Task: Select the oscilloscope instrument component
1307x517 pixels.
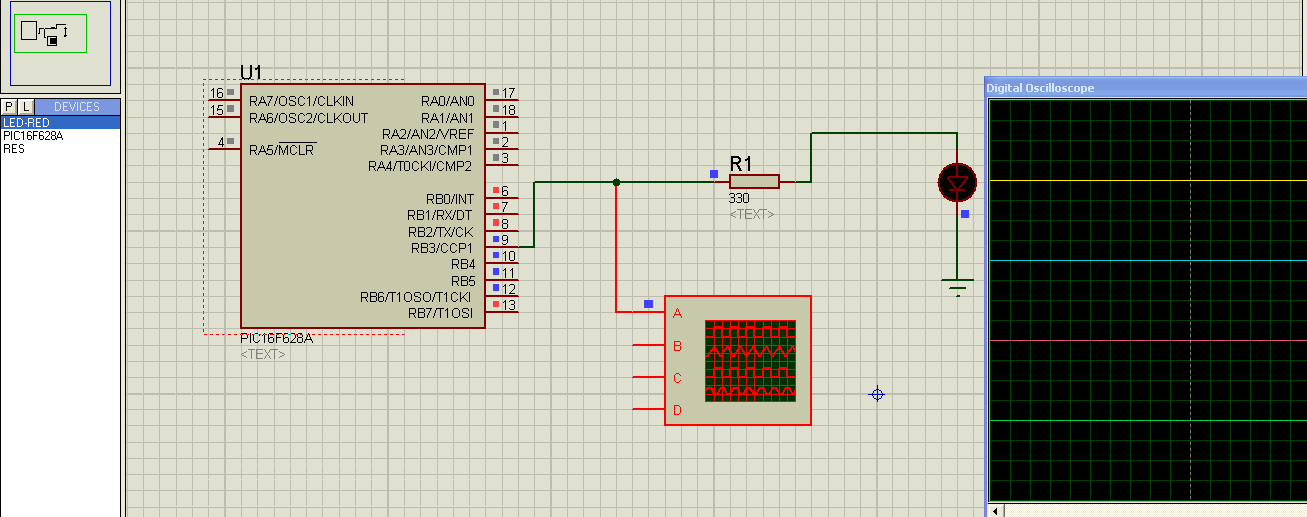Action: pyautogui.click(x=737, y=360)
